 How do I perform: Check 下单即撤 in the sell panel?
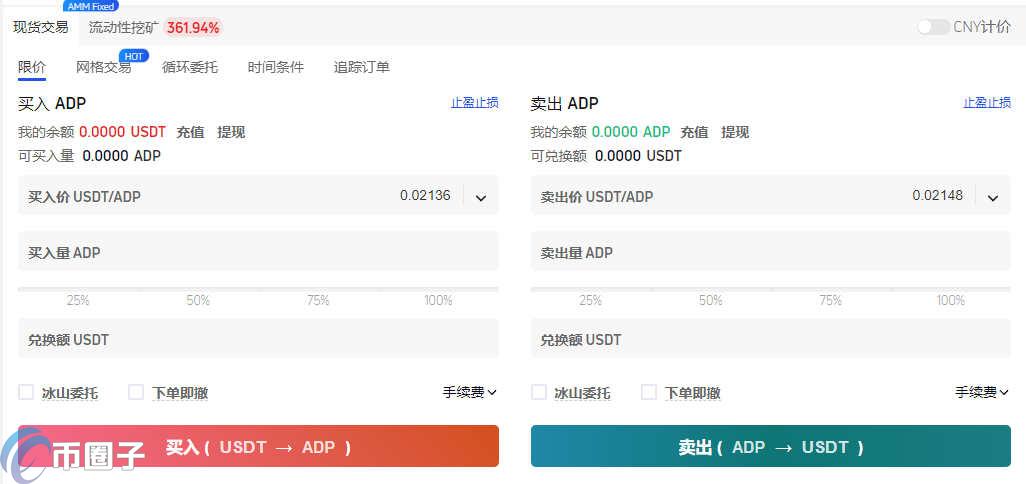[x=649, y=393]
